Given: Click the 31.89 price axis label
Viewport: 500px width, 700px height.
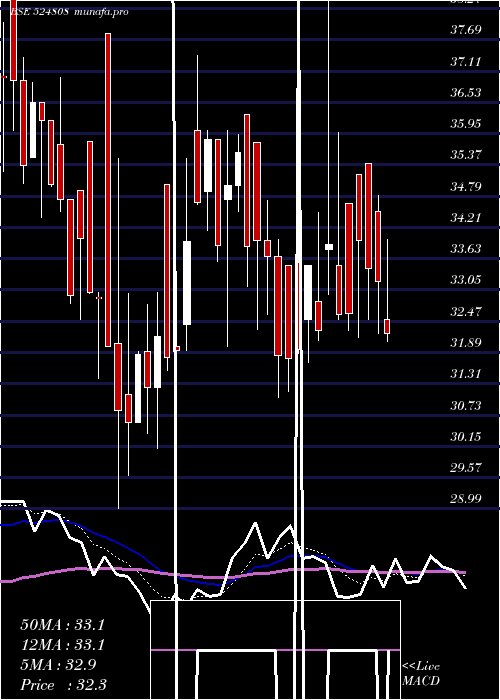Looking at the screenshot, I should [466, 342].
